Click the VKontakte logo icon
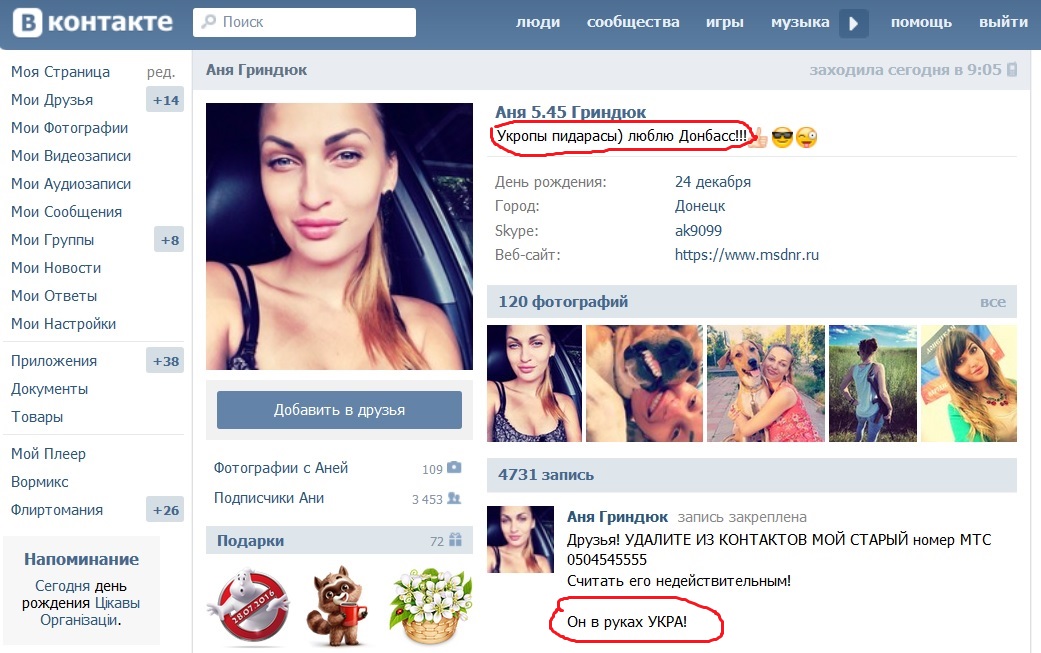The image size is (1041, 653). 28,23
